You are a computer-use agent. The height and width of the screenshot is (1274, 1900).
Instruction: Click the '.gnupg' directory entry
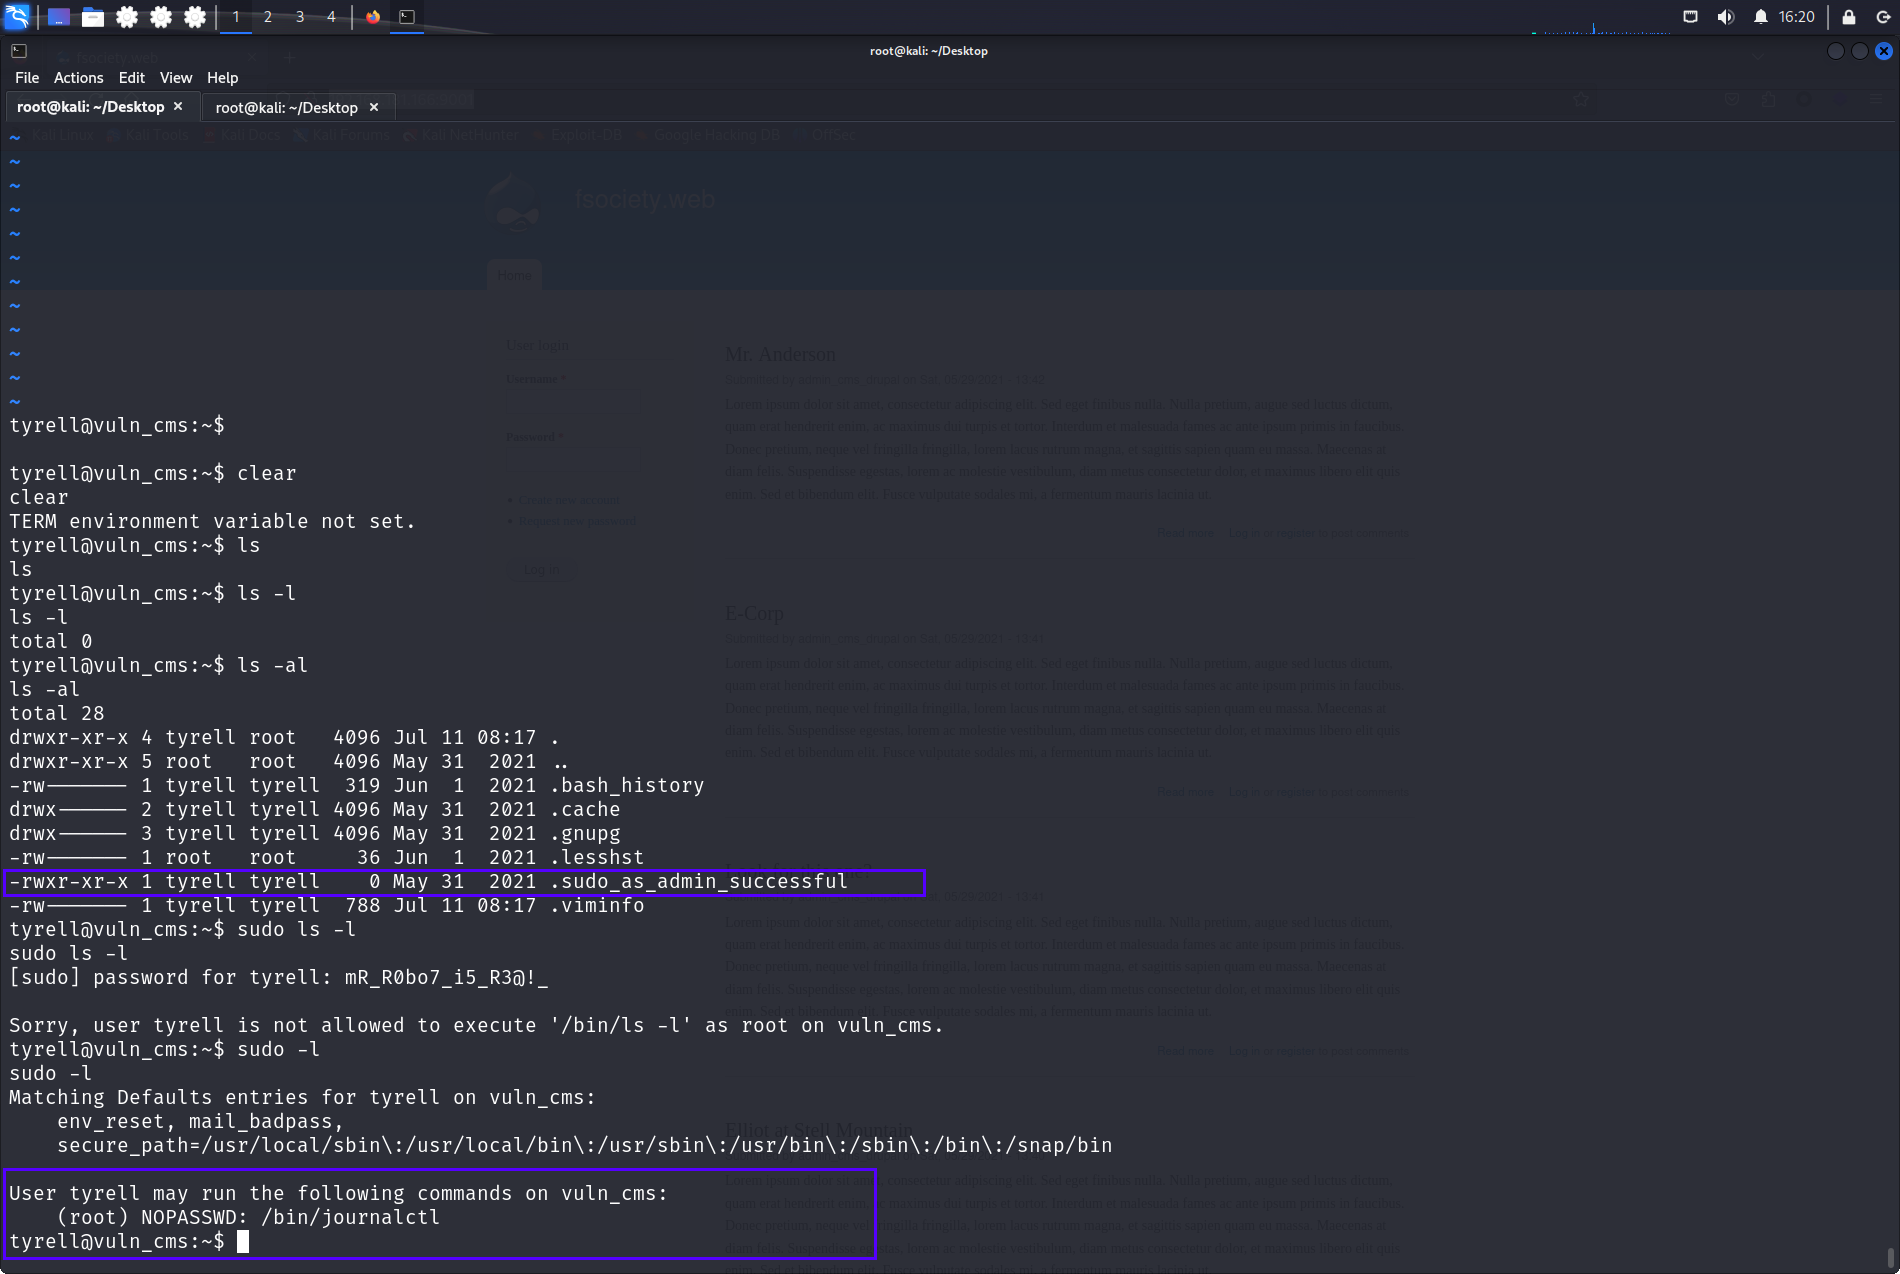[x=585, y=834]
